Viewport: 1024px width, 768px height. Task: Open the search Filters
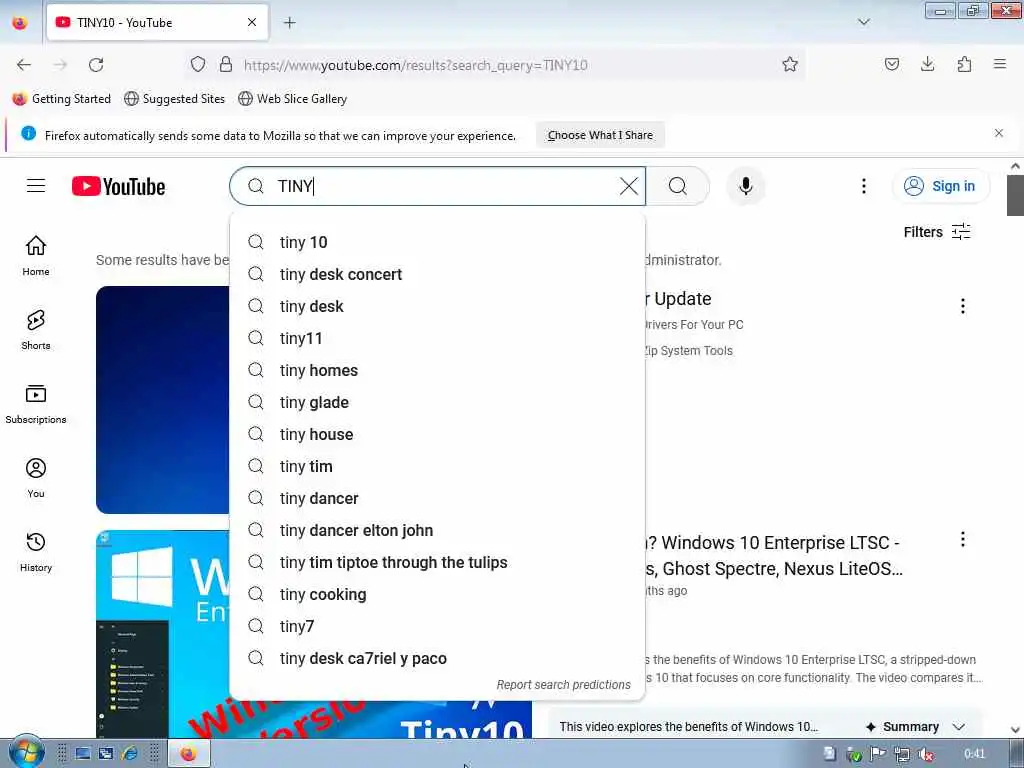[937, 232]
